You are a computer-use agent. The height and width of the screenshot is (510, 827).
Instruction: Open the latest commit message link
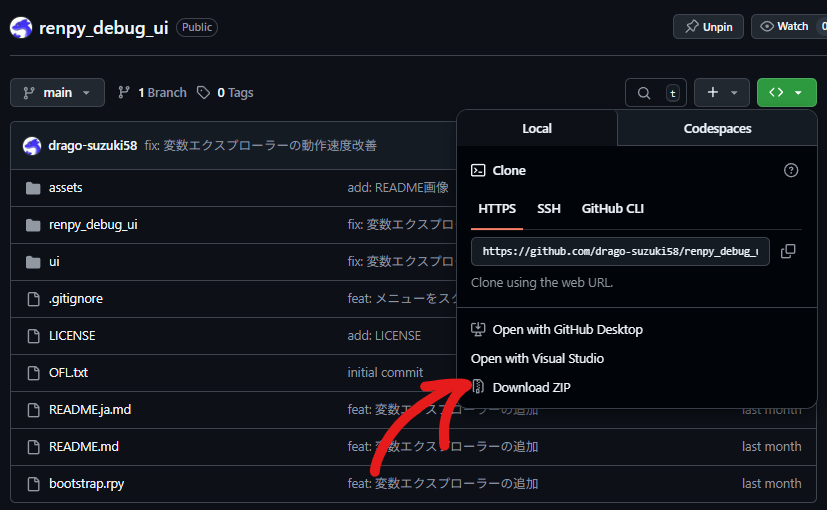coord(261,146)
